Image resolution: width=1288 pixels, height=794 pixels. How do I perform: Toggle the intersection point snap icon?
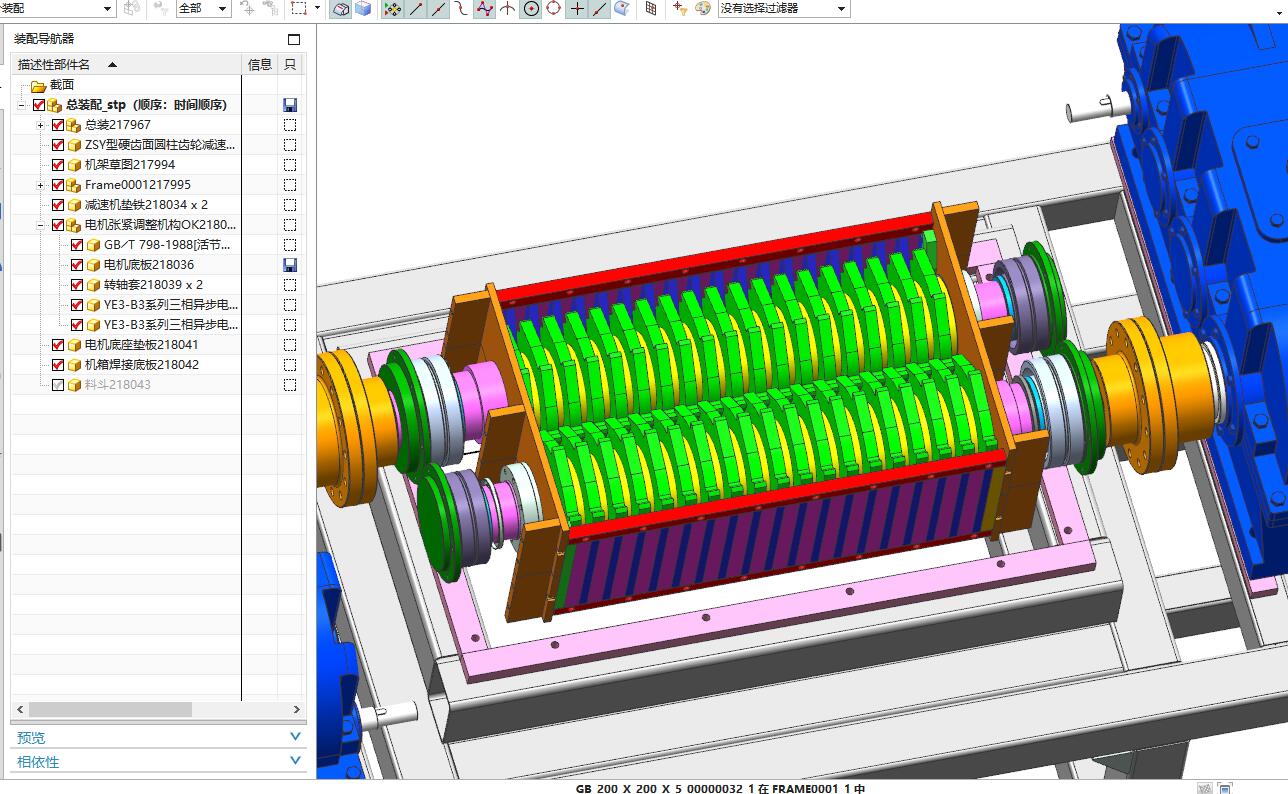[x=508, y=9]
